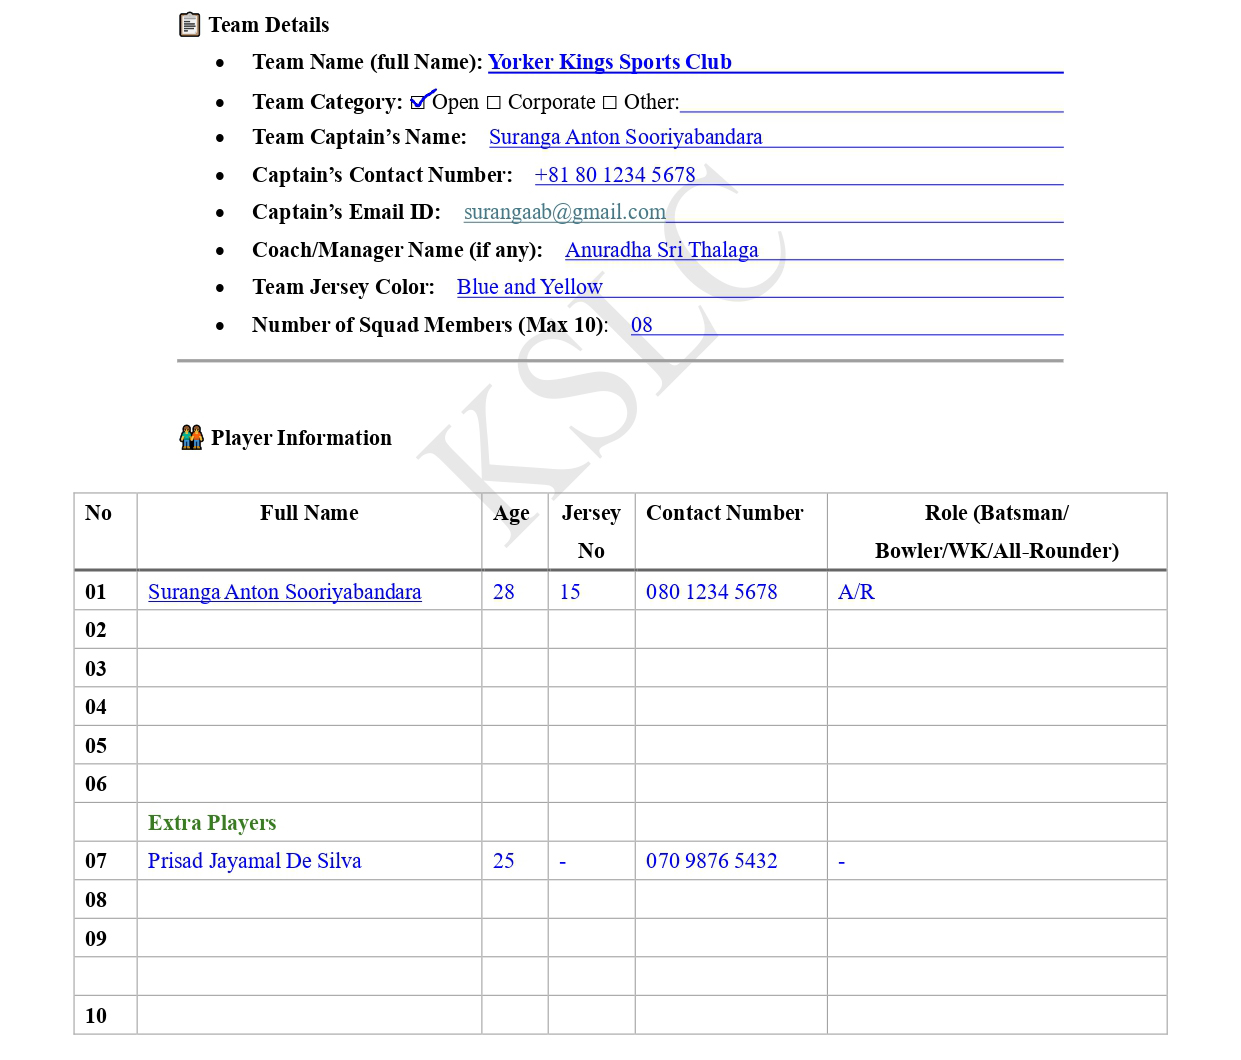Image resolution: width=1241 pixels, height=1060 pixels.
Task: Tick the Corporate team category checkbox
Action: point(493,103)
